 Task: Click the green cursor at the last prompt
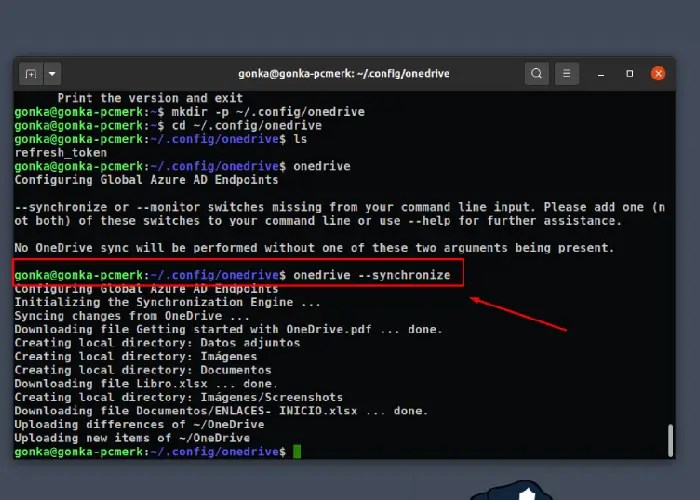(x=297, y=452)
